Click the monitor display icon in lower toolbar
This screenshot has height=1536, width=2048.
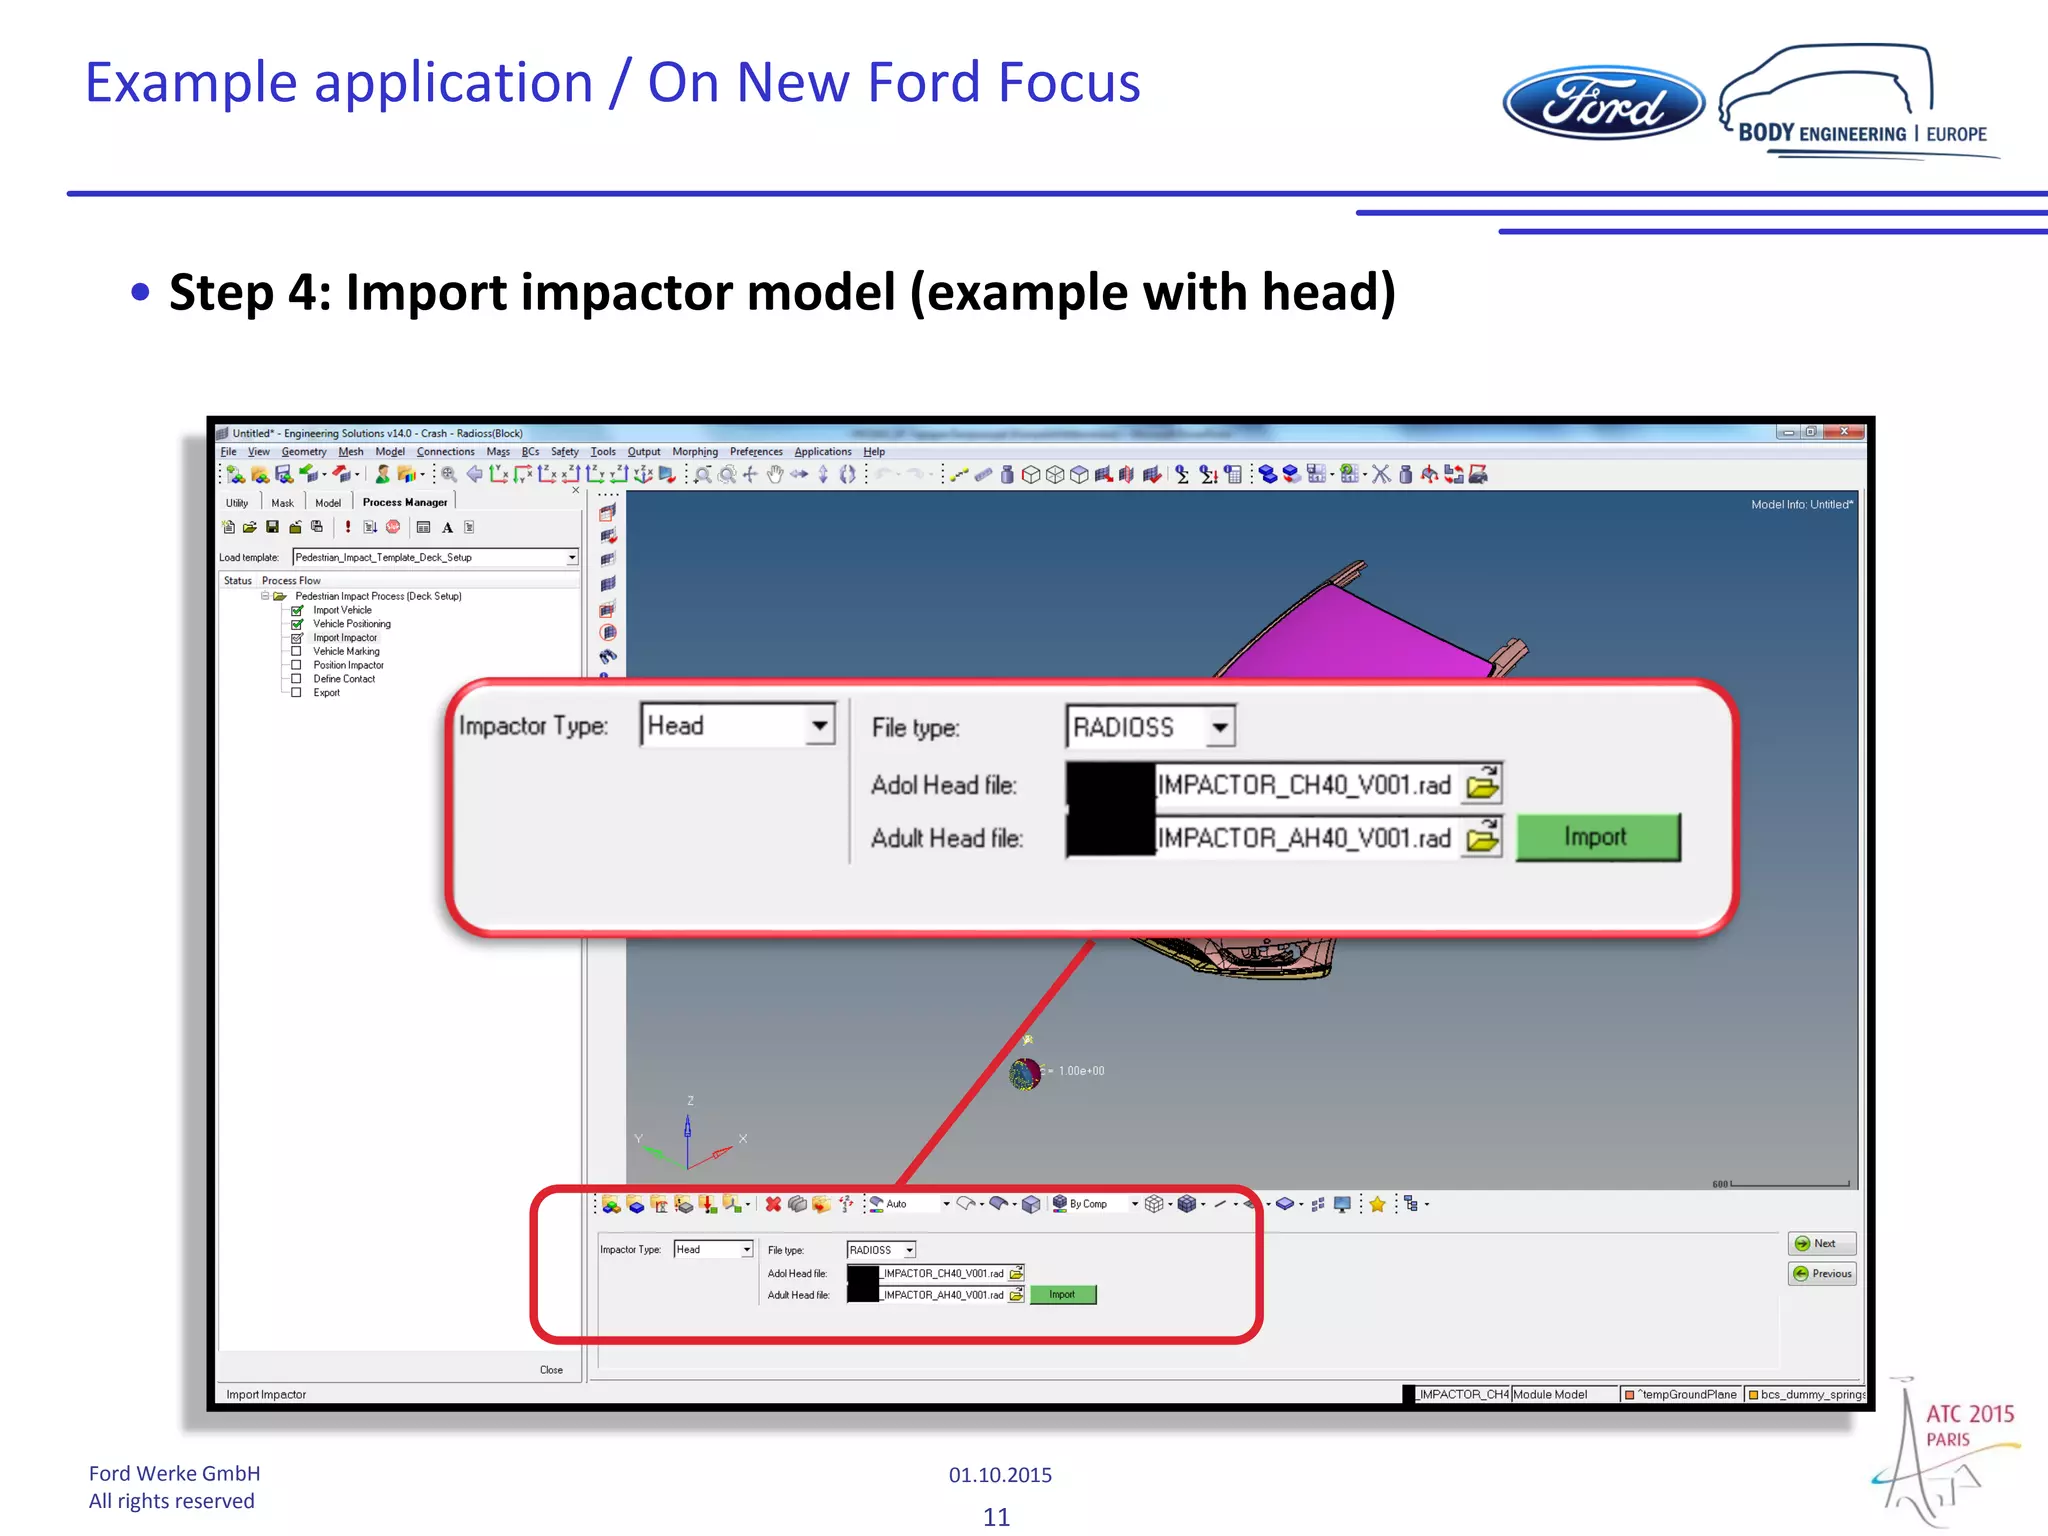1343,1204
